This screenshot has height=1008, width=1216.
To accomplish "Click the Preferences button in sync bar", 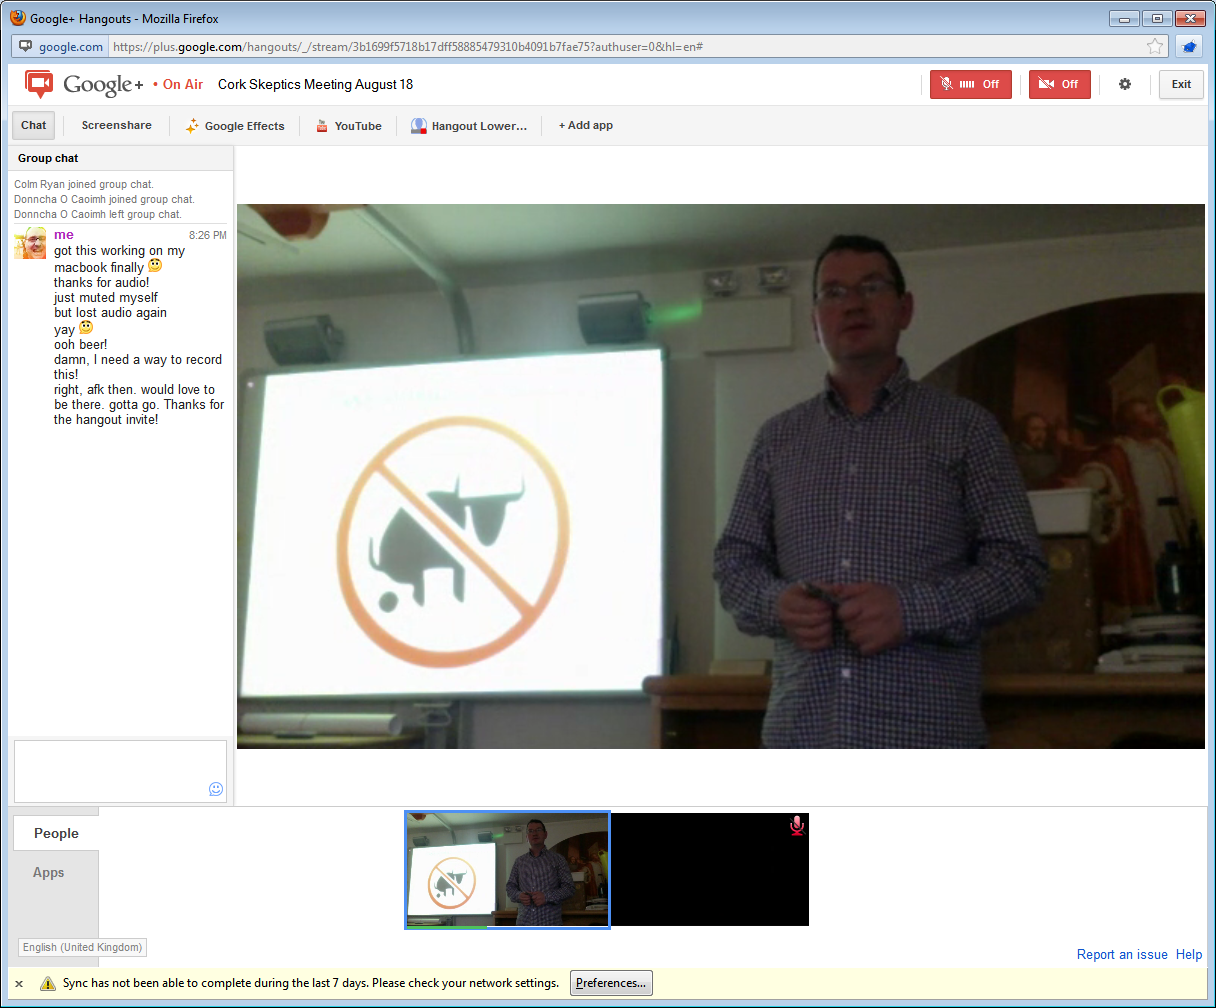I will point(612,984).
